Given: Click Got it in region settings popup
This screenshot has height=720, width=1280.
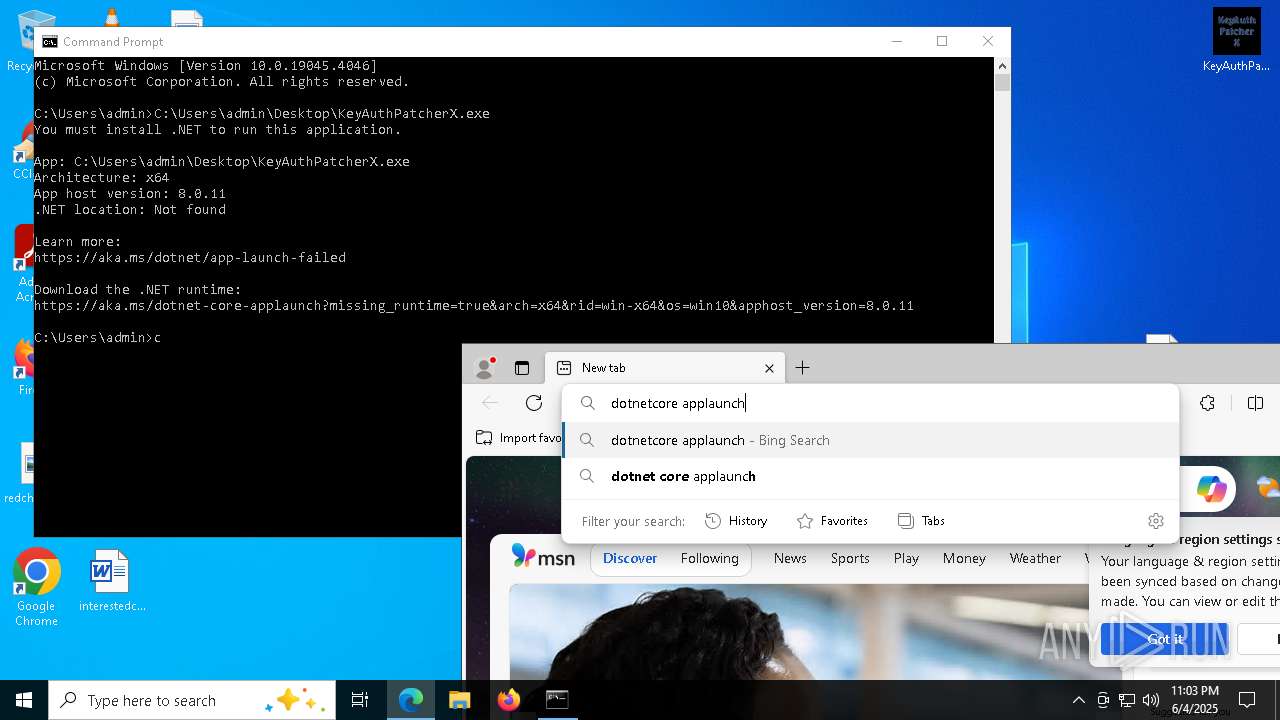Looking at the screenshot, I should coord(1164,639).
